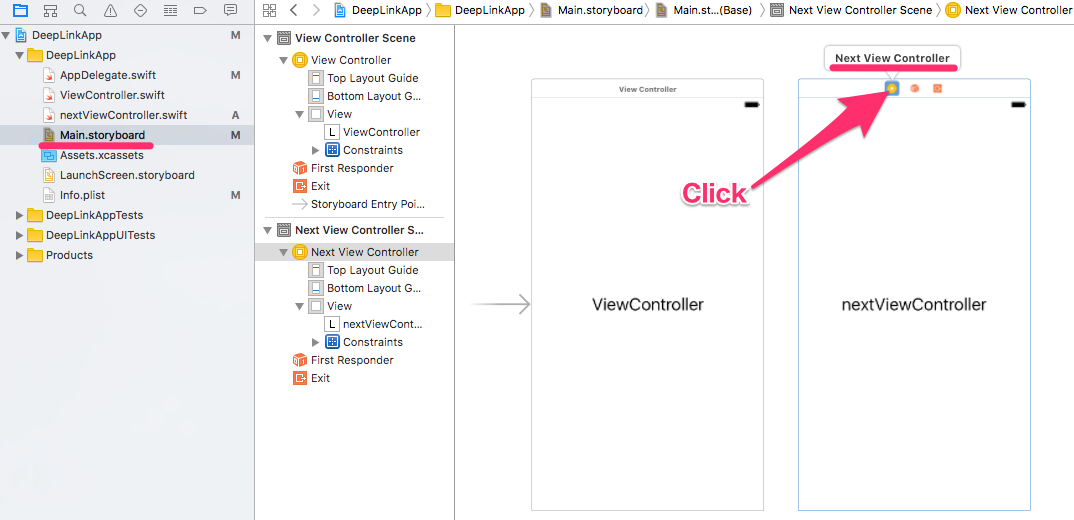Click the Exit icon in the scene dock
The height and width of the screenshot is (520, 1074).
pos(938,88)
